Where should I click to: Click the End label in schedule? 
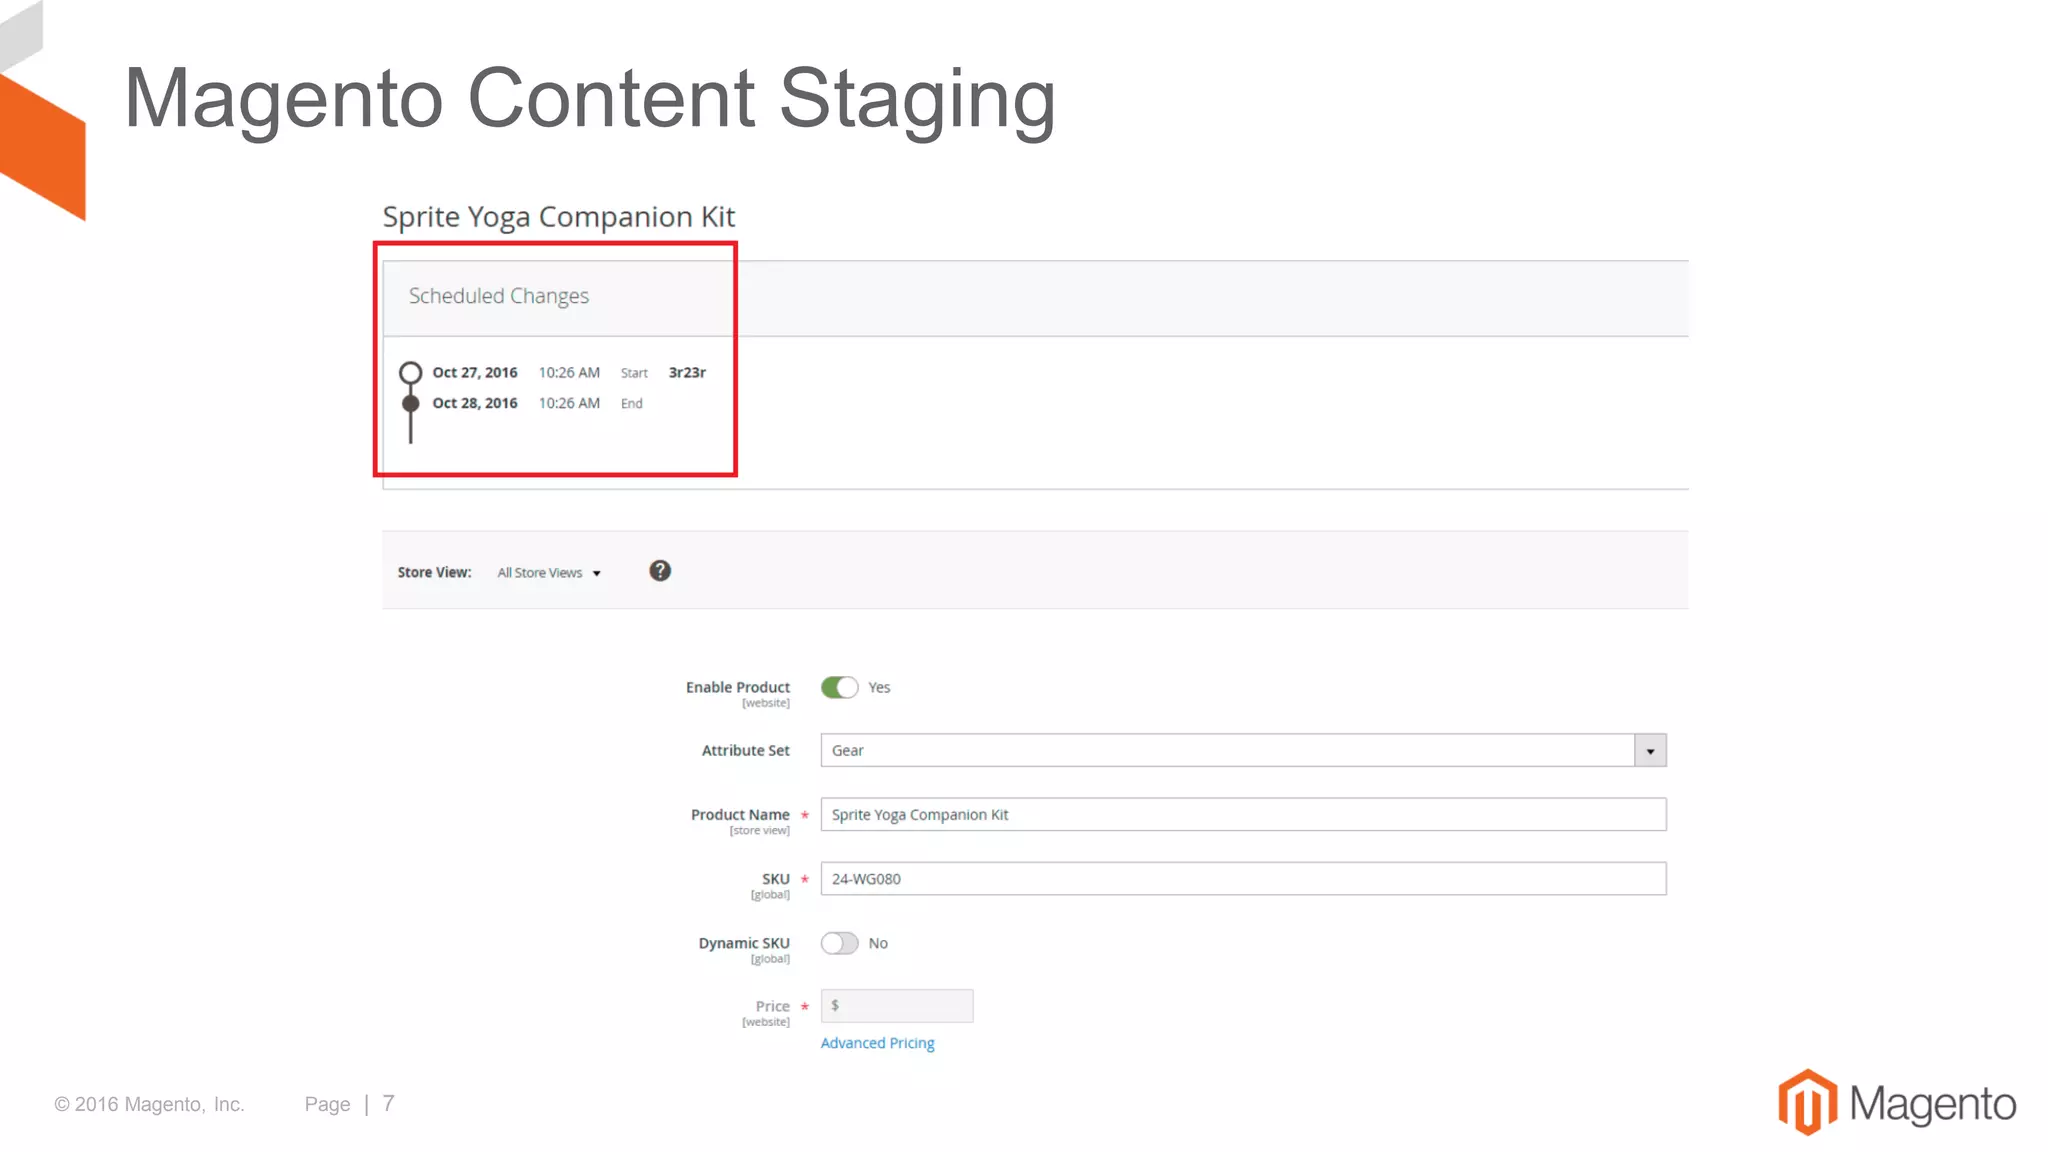click(632, 403)
